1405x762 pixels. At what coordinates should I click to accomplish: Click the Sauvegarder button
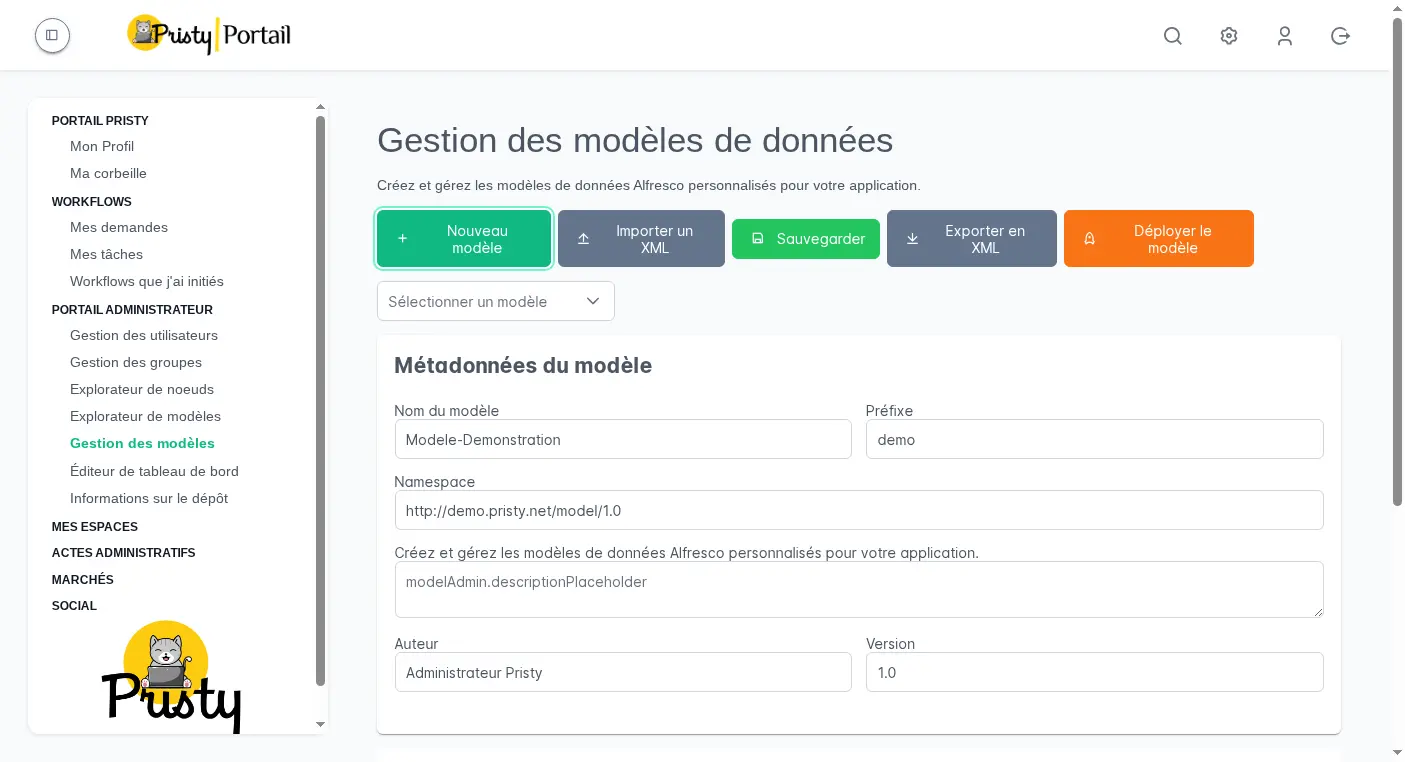[x=806, y=238]
